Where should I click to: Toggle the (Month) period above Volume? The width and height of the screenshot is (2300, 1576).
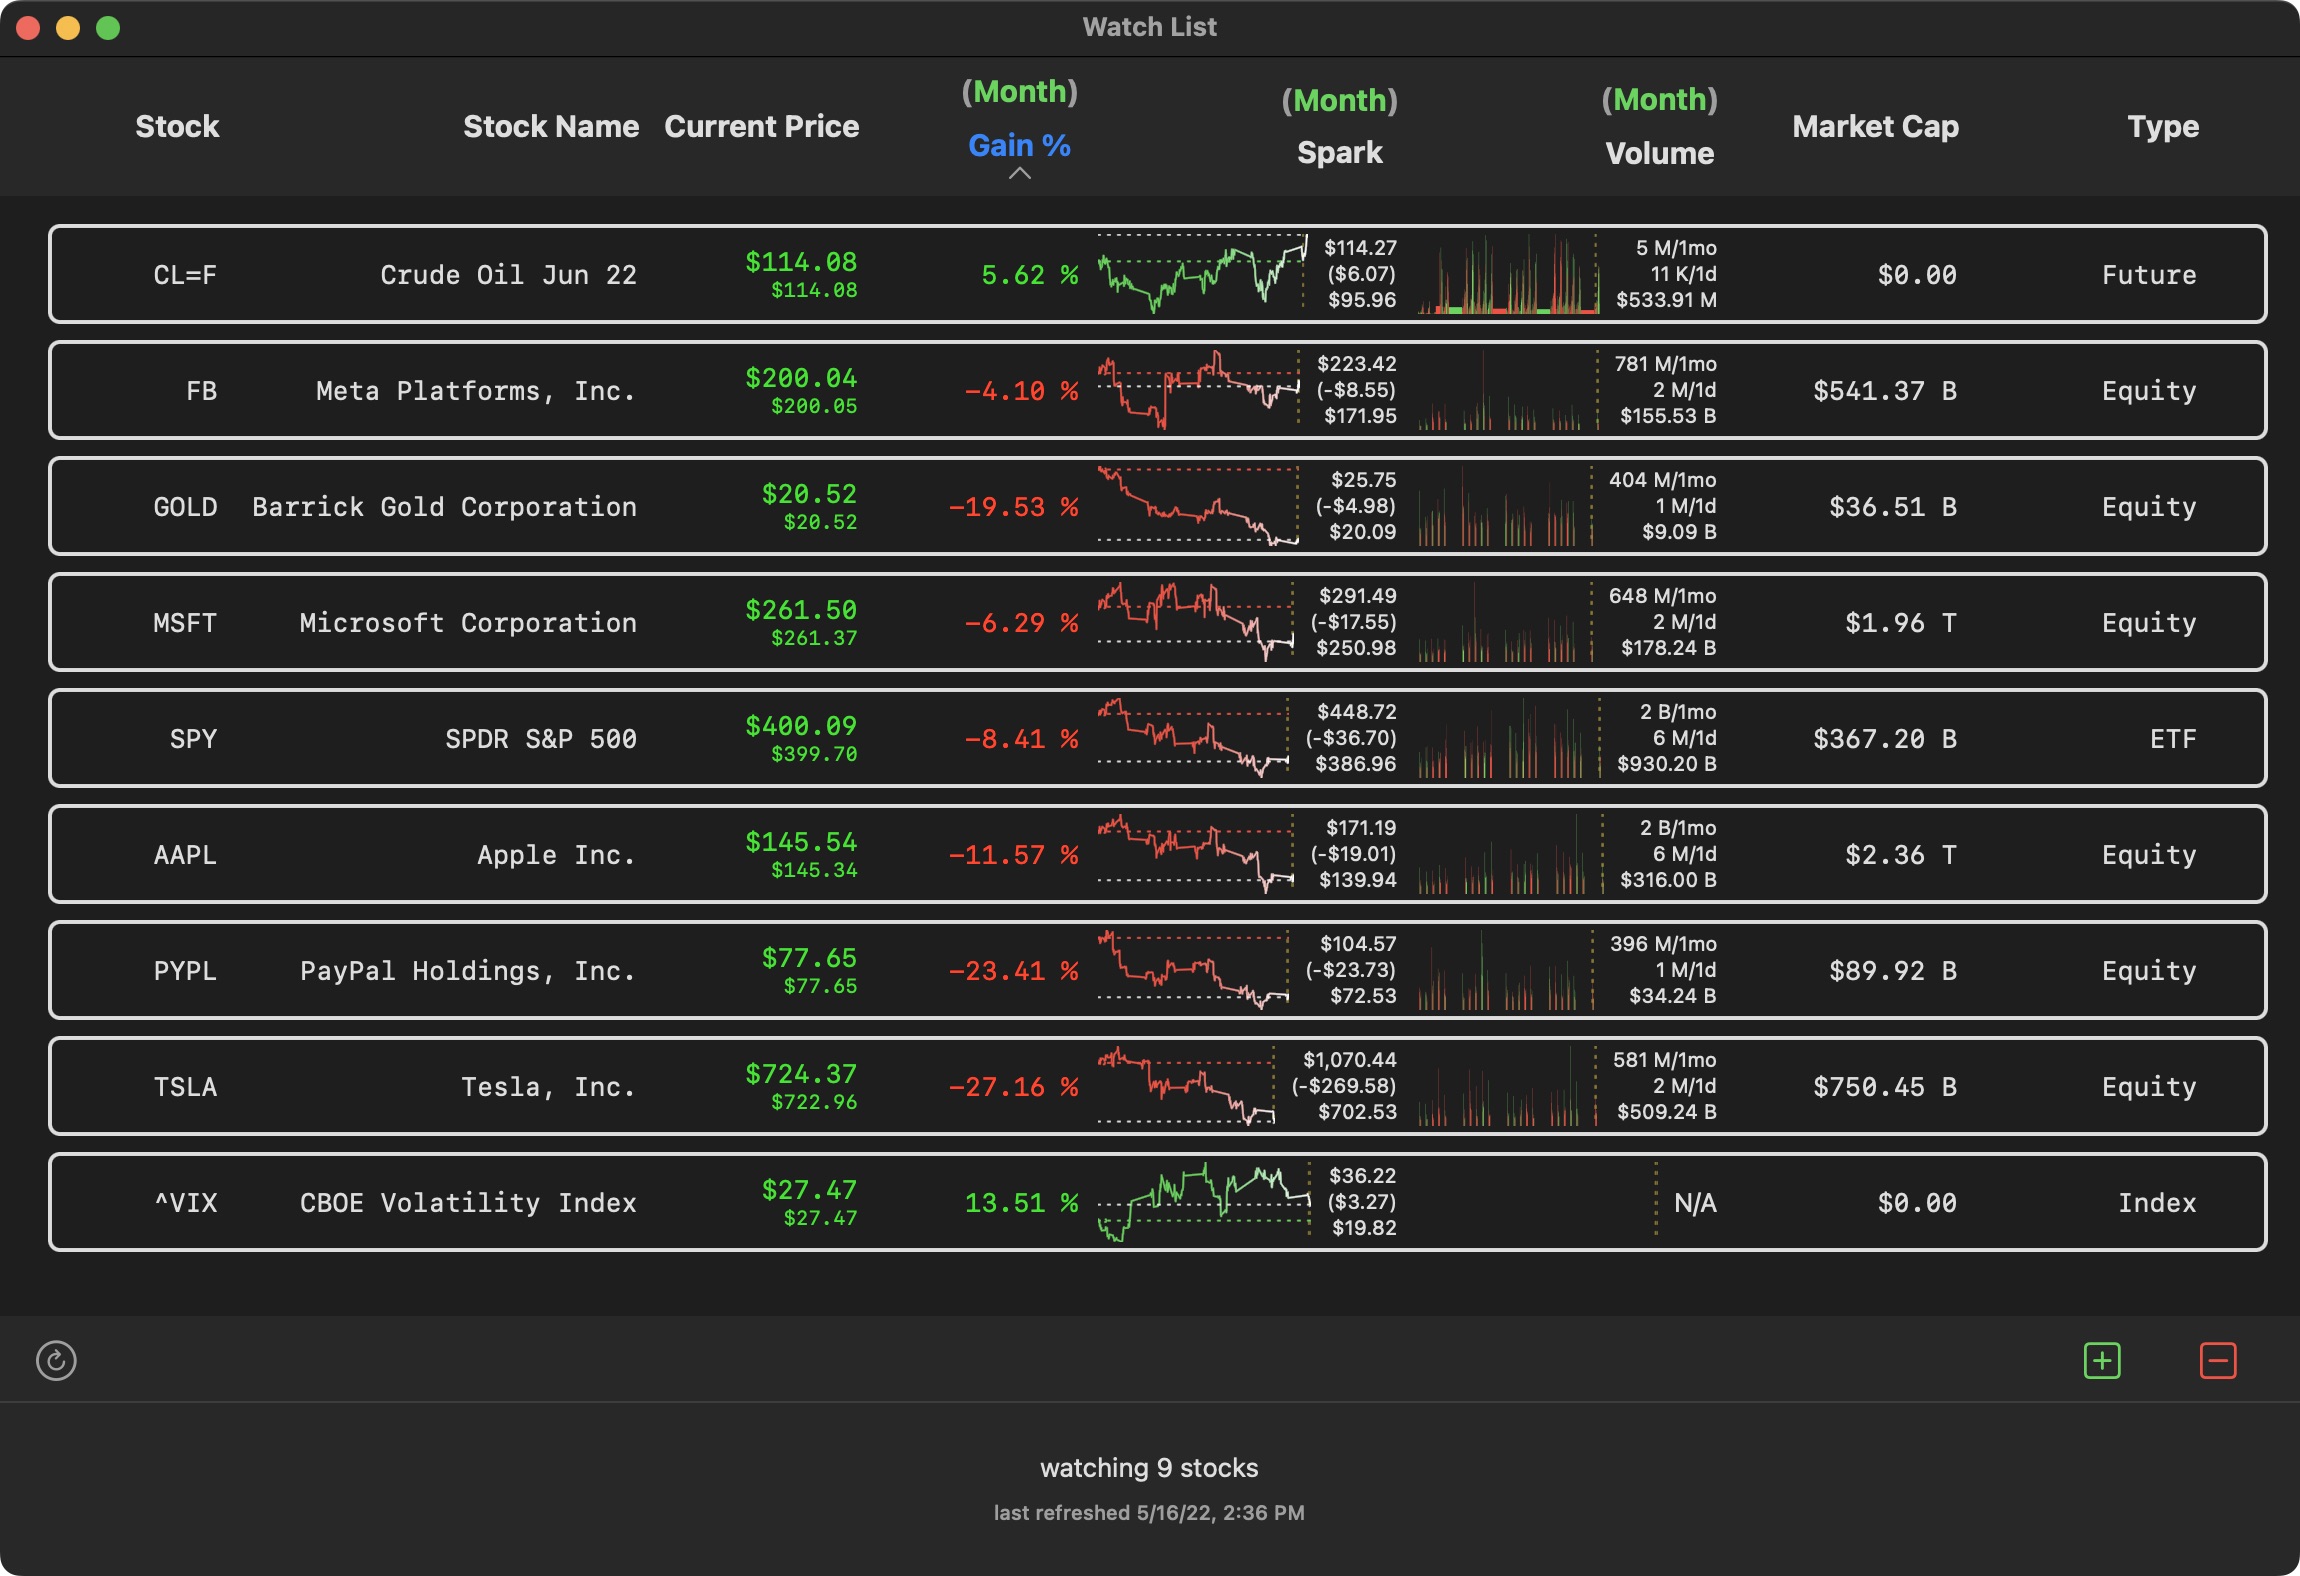click(x=1660, y=99)
